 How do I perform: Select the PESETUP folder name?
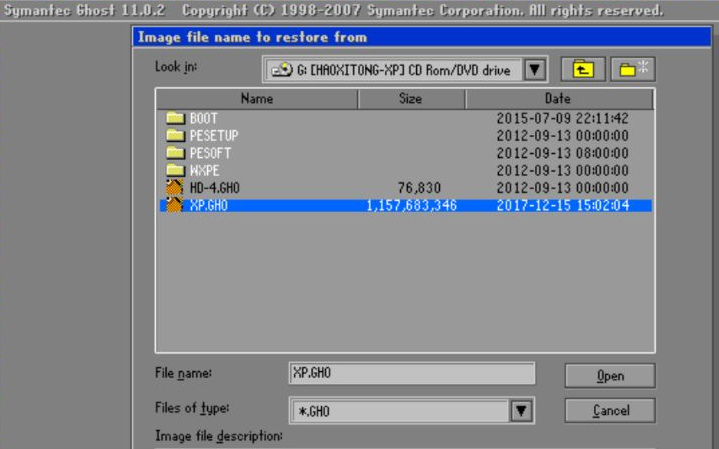pos(214,136)
